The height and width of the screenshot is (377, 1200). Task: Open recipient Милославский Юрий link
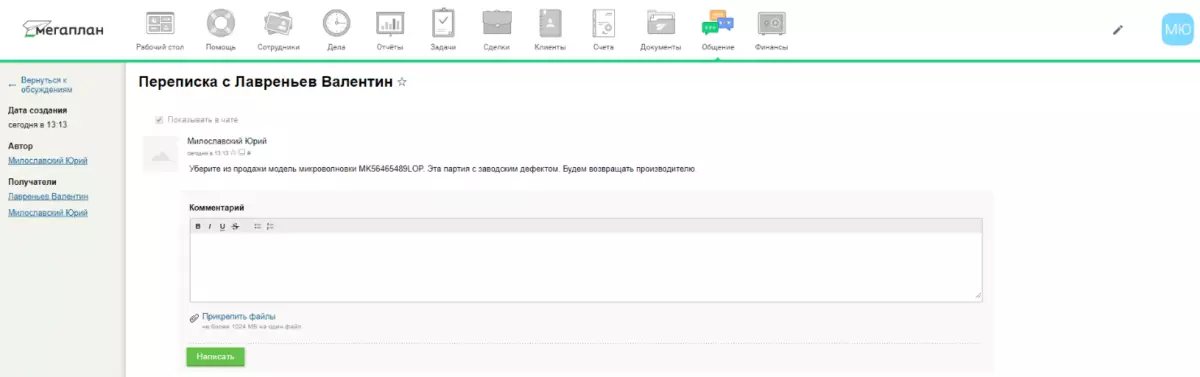tap(47, 212)
